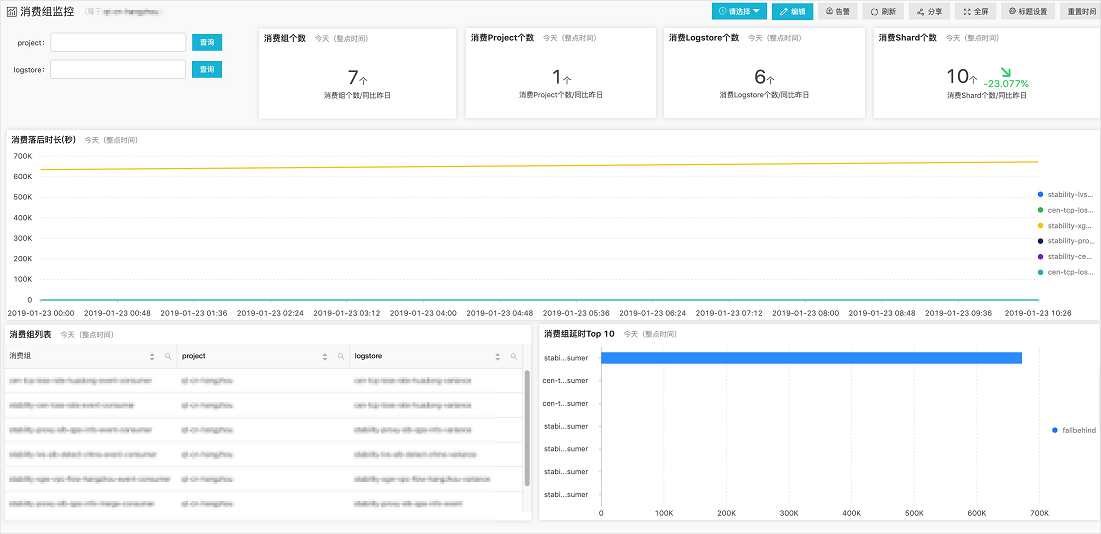Open 标题设置 title settings

pos(1028,12)
